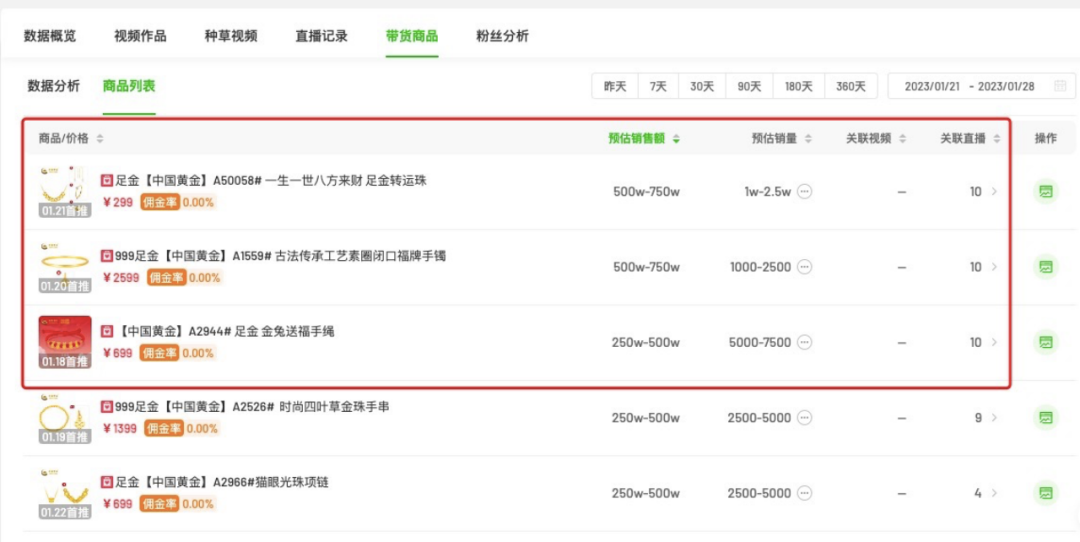The image size is (1080, 542).
Task: Expand related livestreams for 猫眼光珠项链 row chevron
Action: pyautogui.click(x=994, y=493)
